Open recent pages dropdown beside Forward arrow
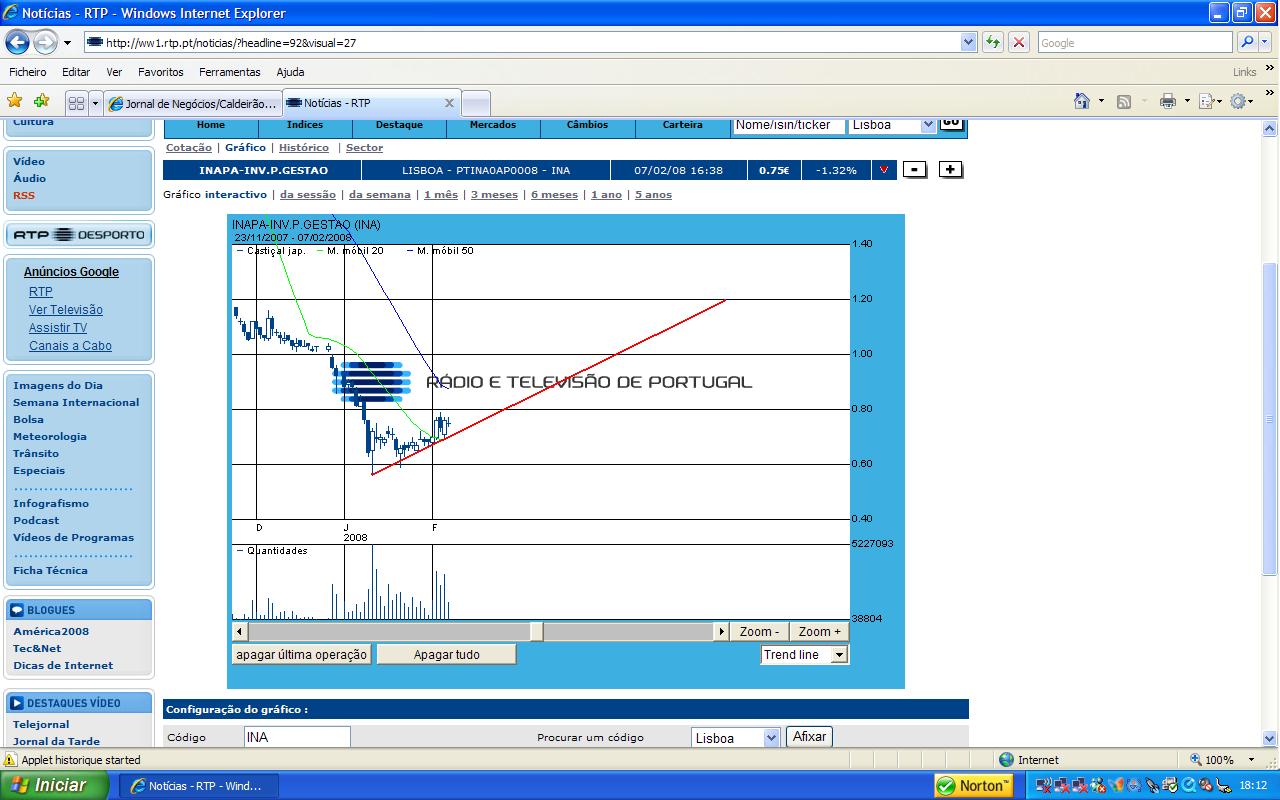1280x800 pixels. (x=67, y=43)
